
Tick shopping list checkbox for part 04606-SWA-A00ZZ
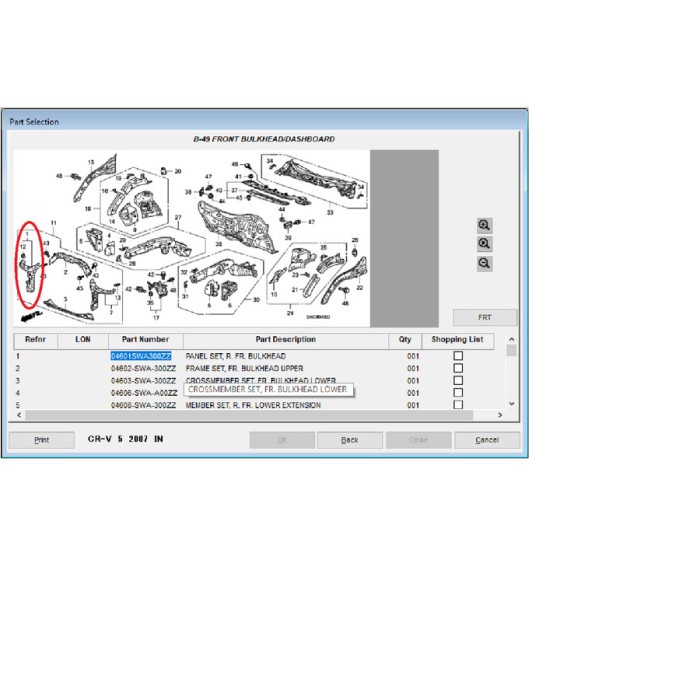point(458,392)
